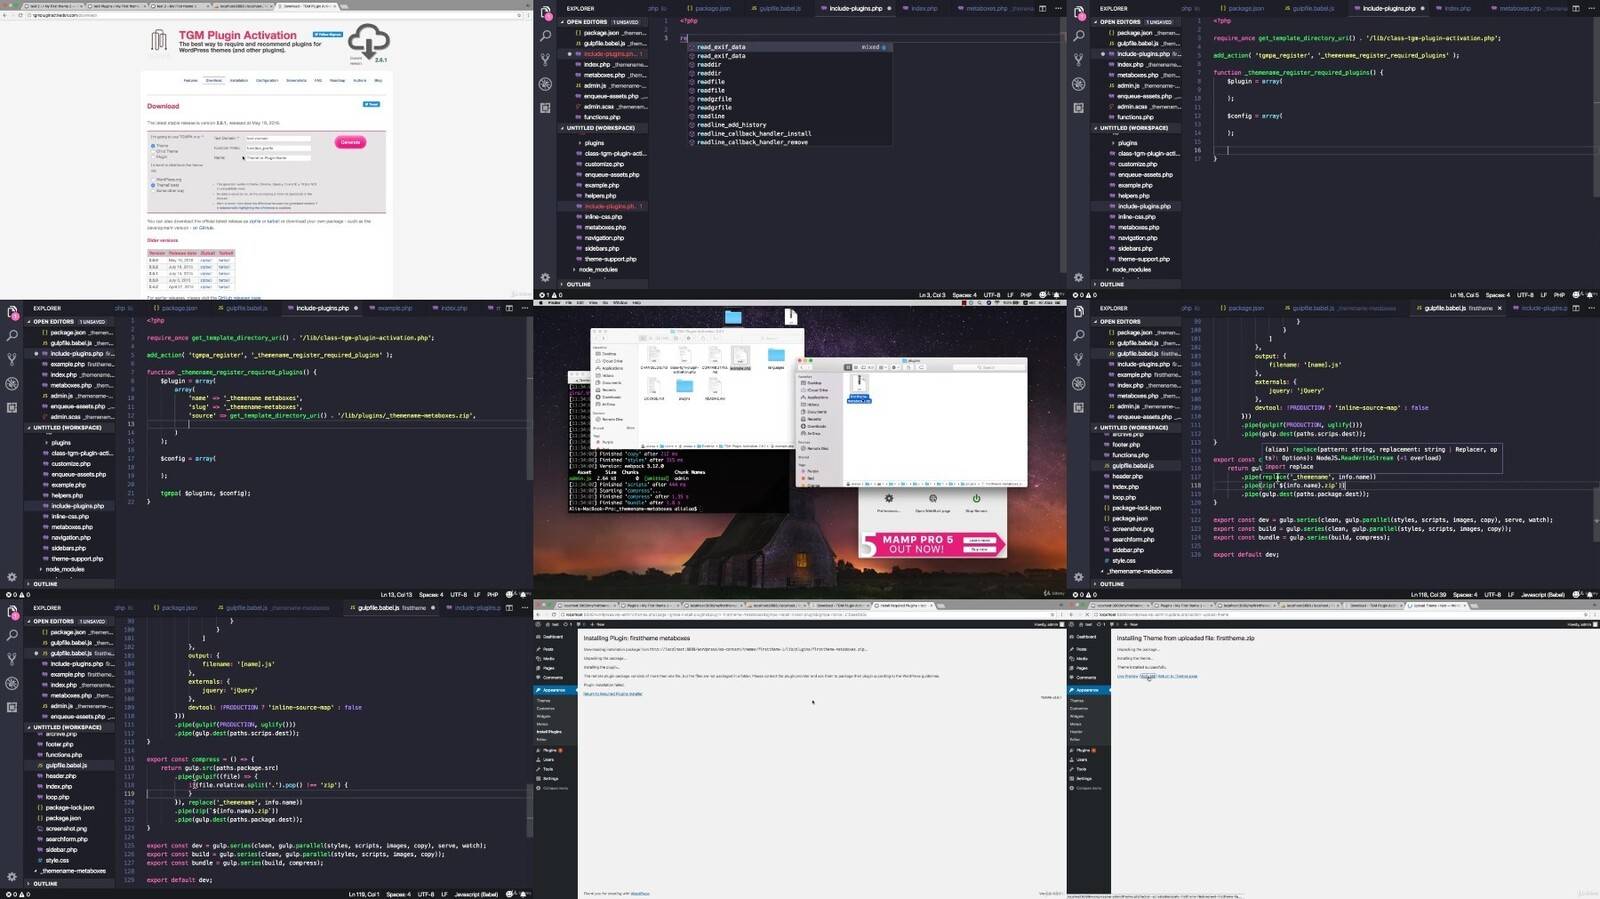Open Extensions in the VS Code window with readdir autocomplete
This screenshot has width=1600, height=899.
pyautogui.click(x=545, y=108)
